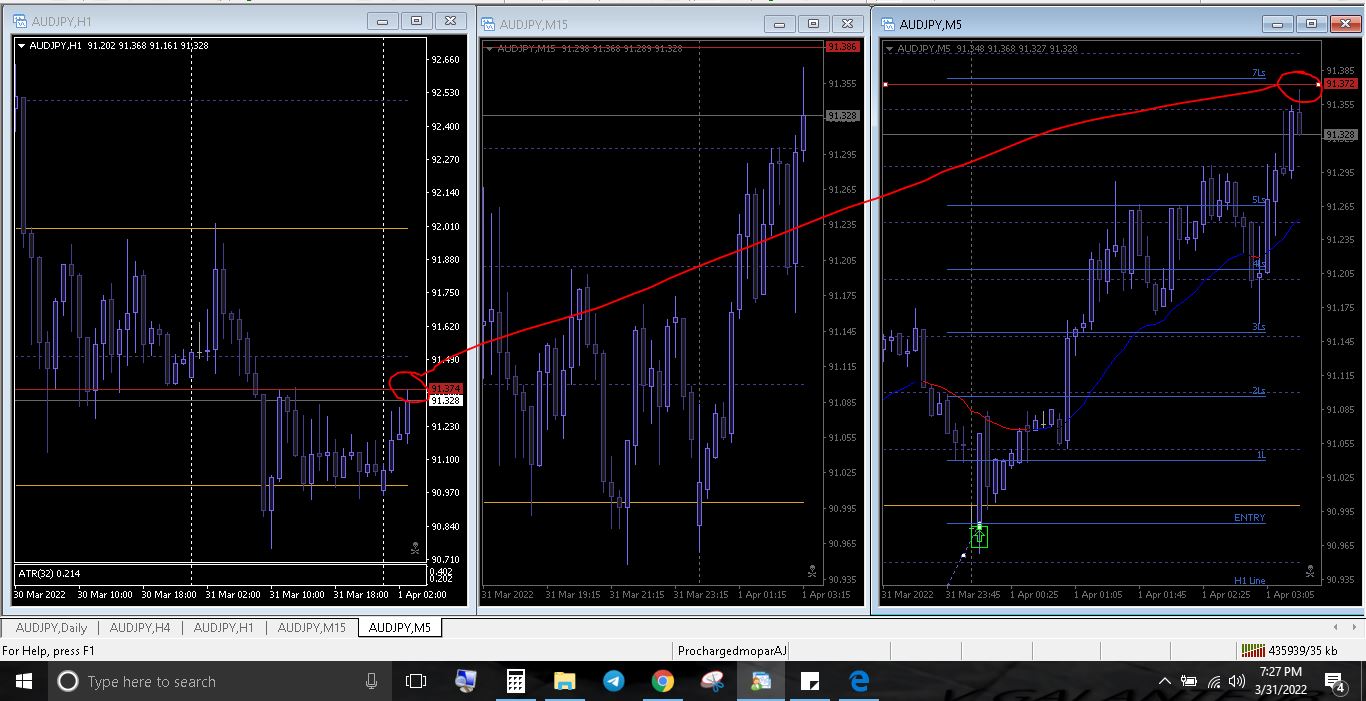Click the white 91.328 price tag on H1 chart
Viewport: 1366px width, 701px height.
(x=444, y=400)
